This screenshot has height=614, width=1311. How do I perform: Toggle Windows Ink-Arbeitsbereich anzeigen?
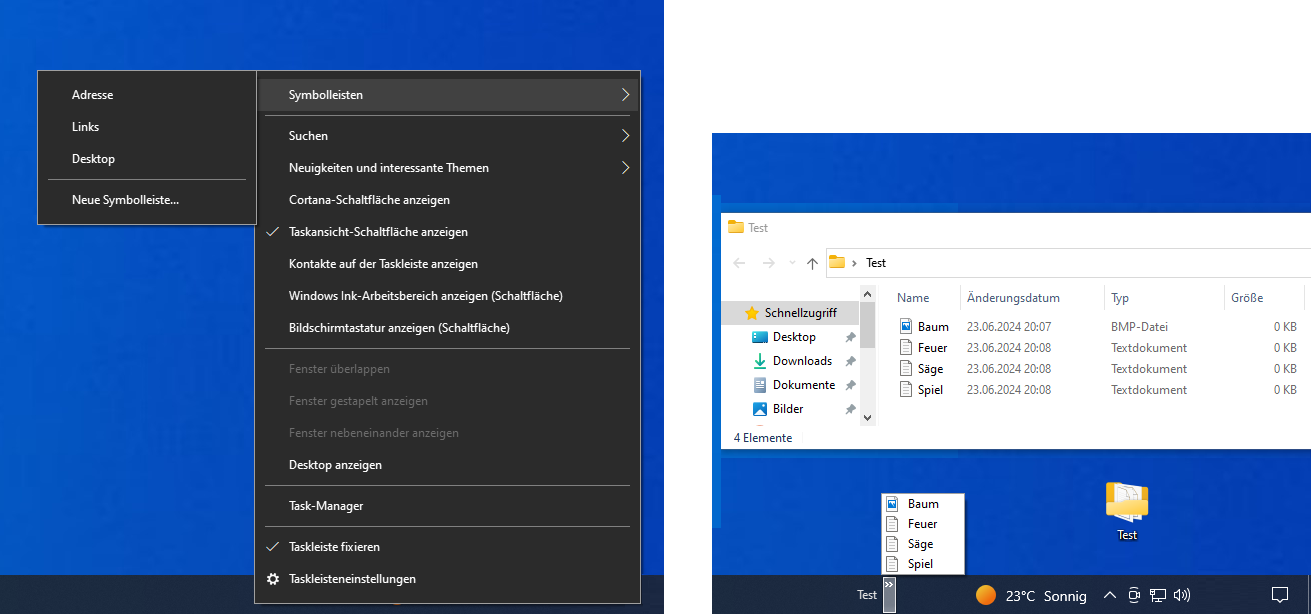448,296
